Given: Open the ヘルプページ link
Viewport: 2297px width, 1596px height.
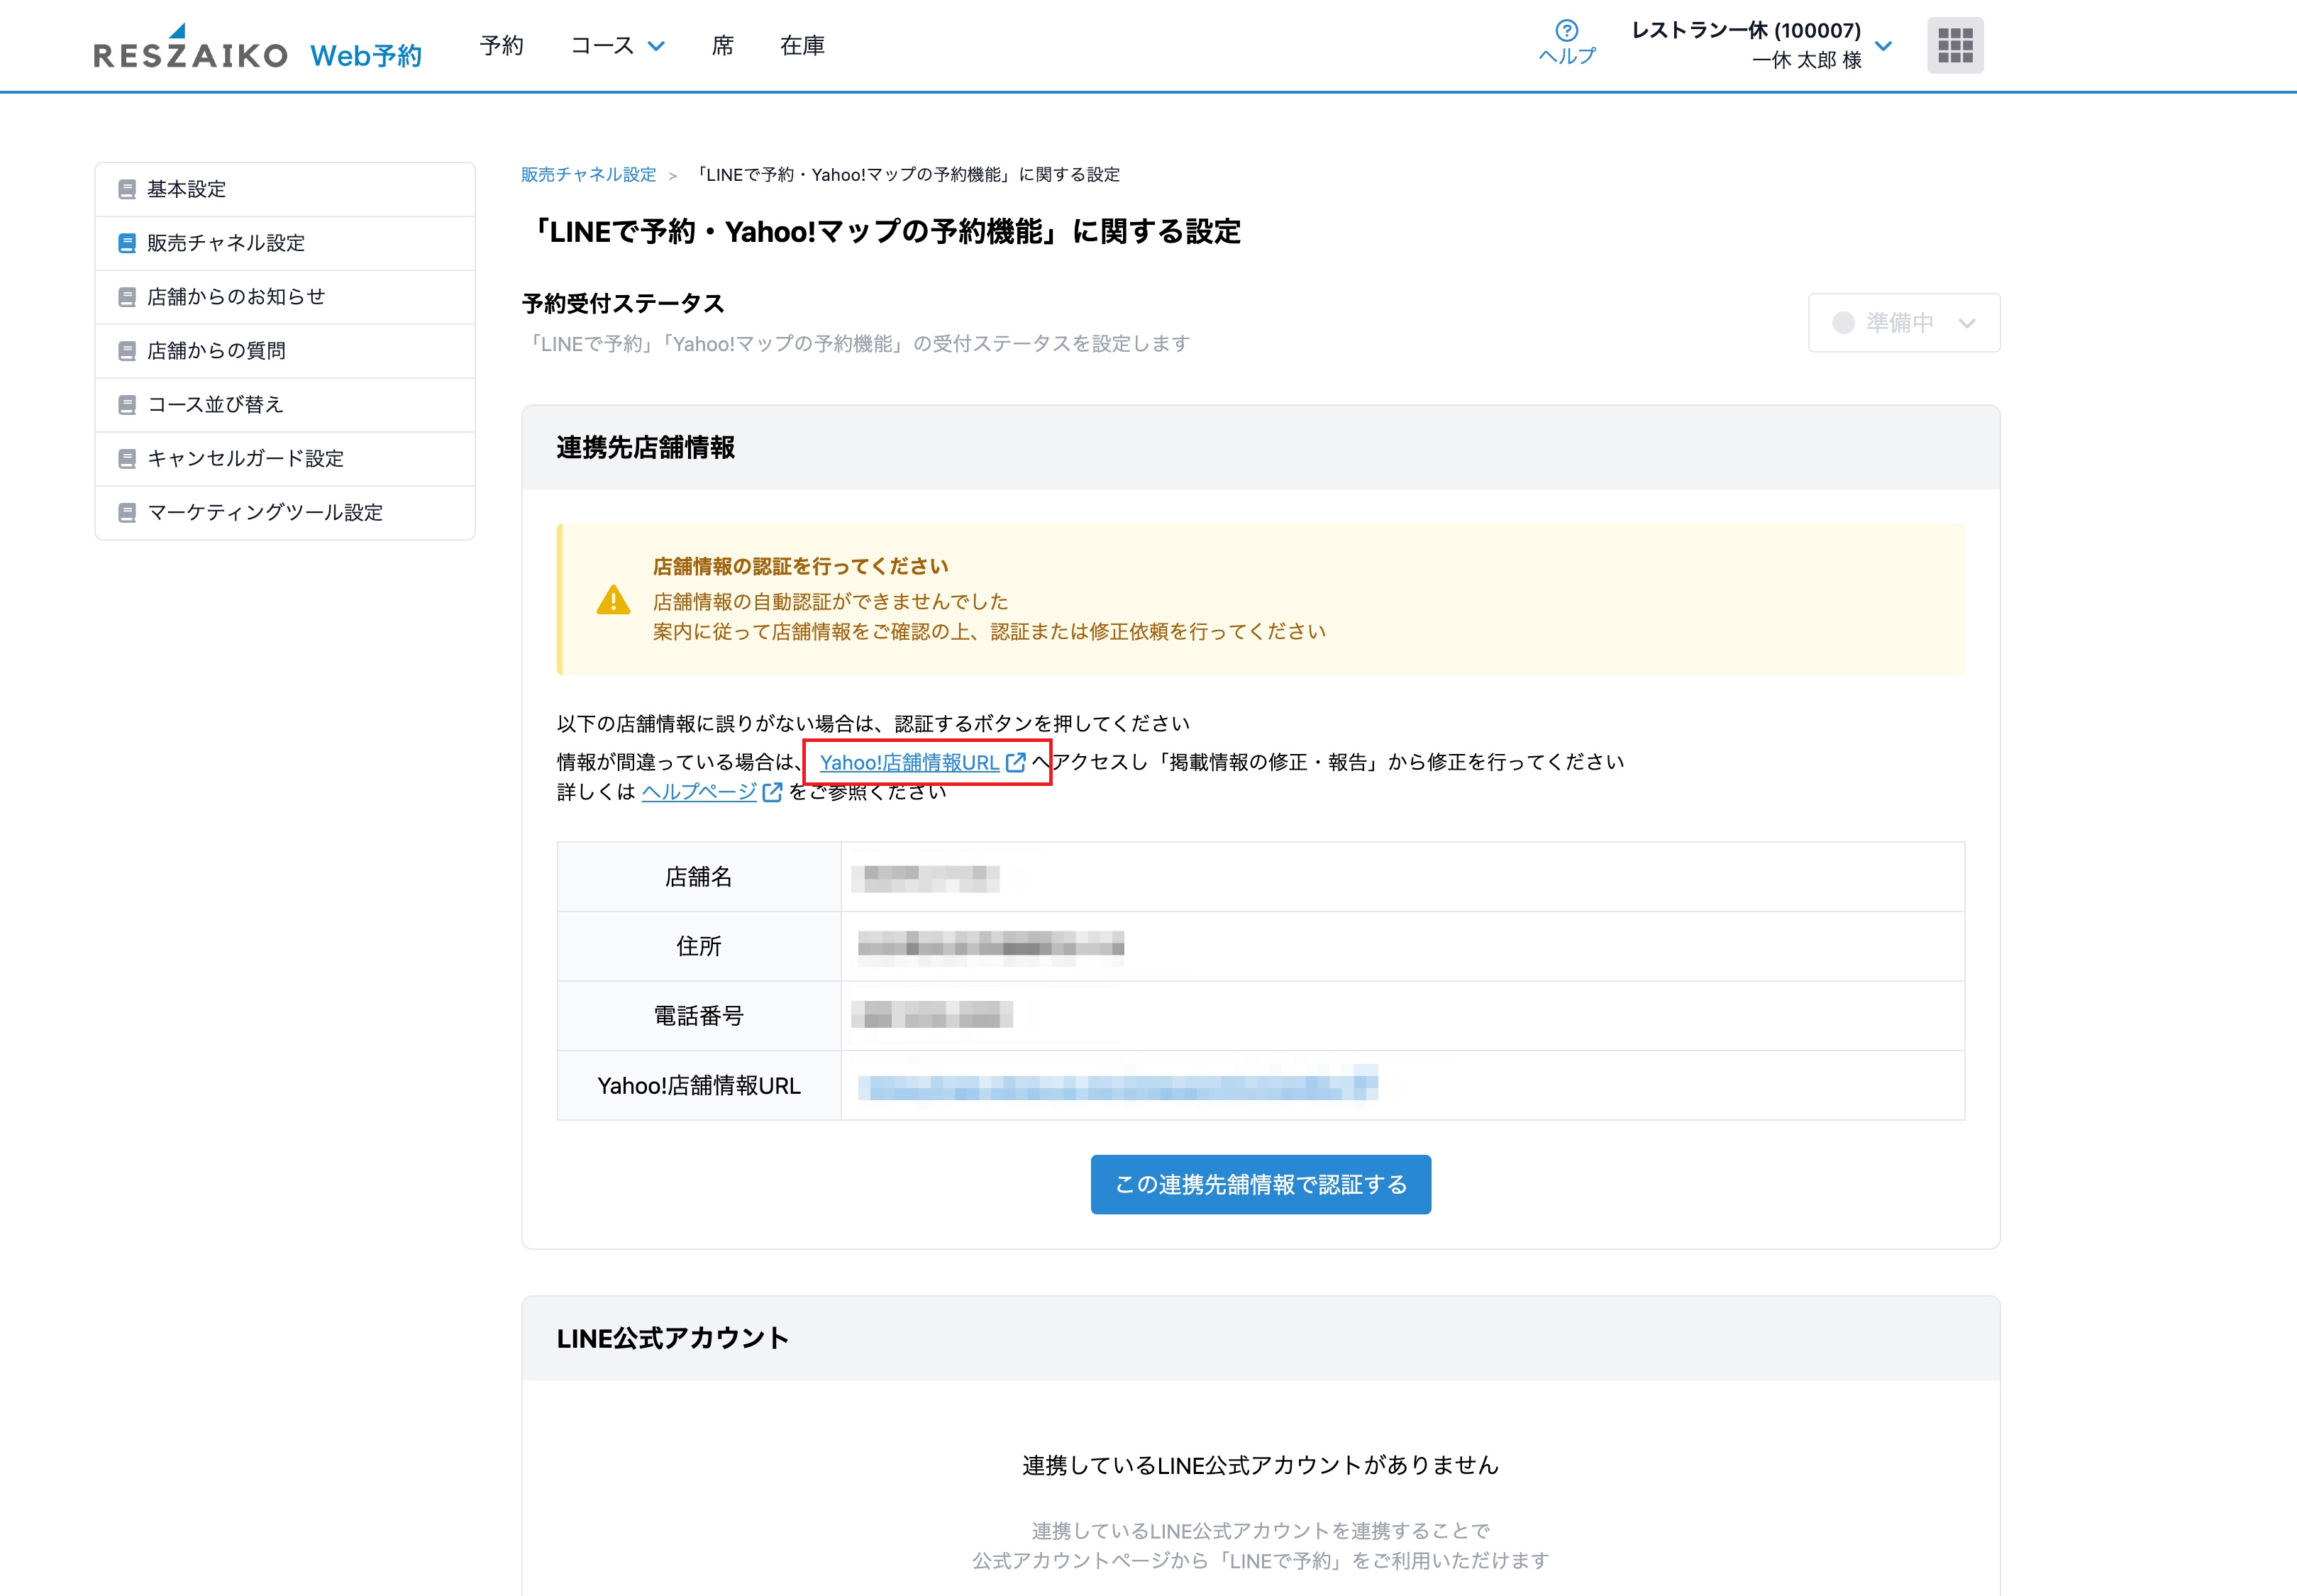Looking at the screenshot, I should [698, 792].
